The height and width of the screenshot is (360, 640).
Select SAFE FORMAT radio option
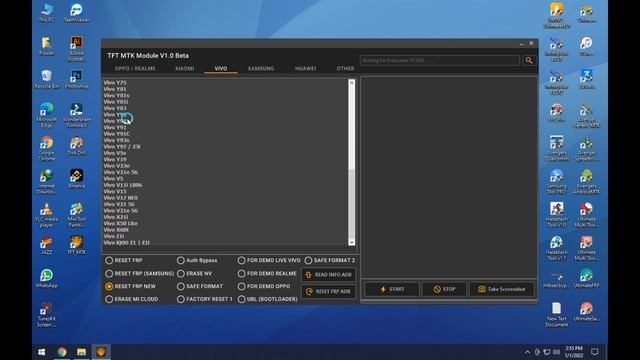pos(200,287)
